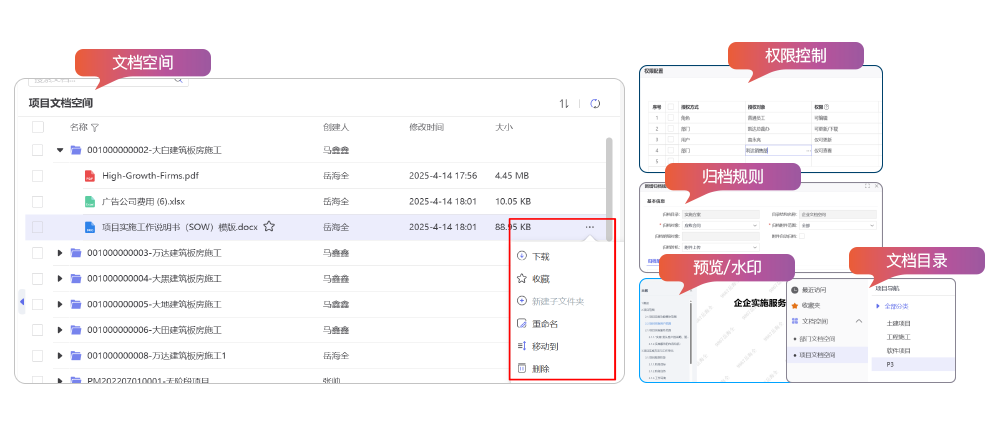
Task: Toggle the select-all checkbox in table header
Action: pyautogui.click(x=38, y=128)
